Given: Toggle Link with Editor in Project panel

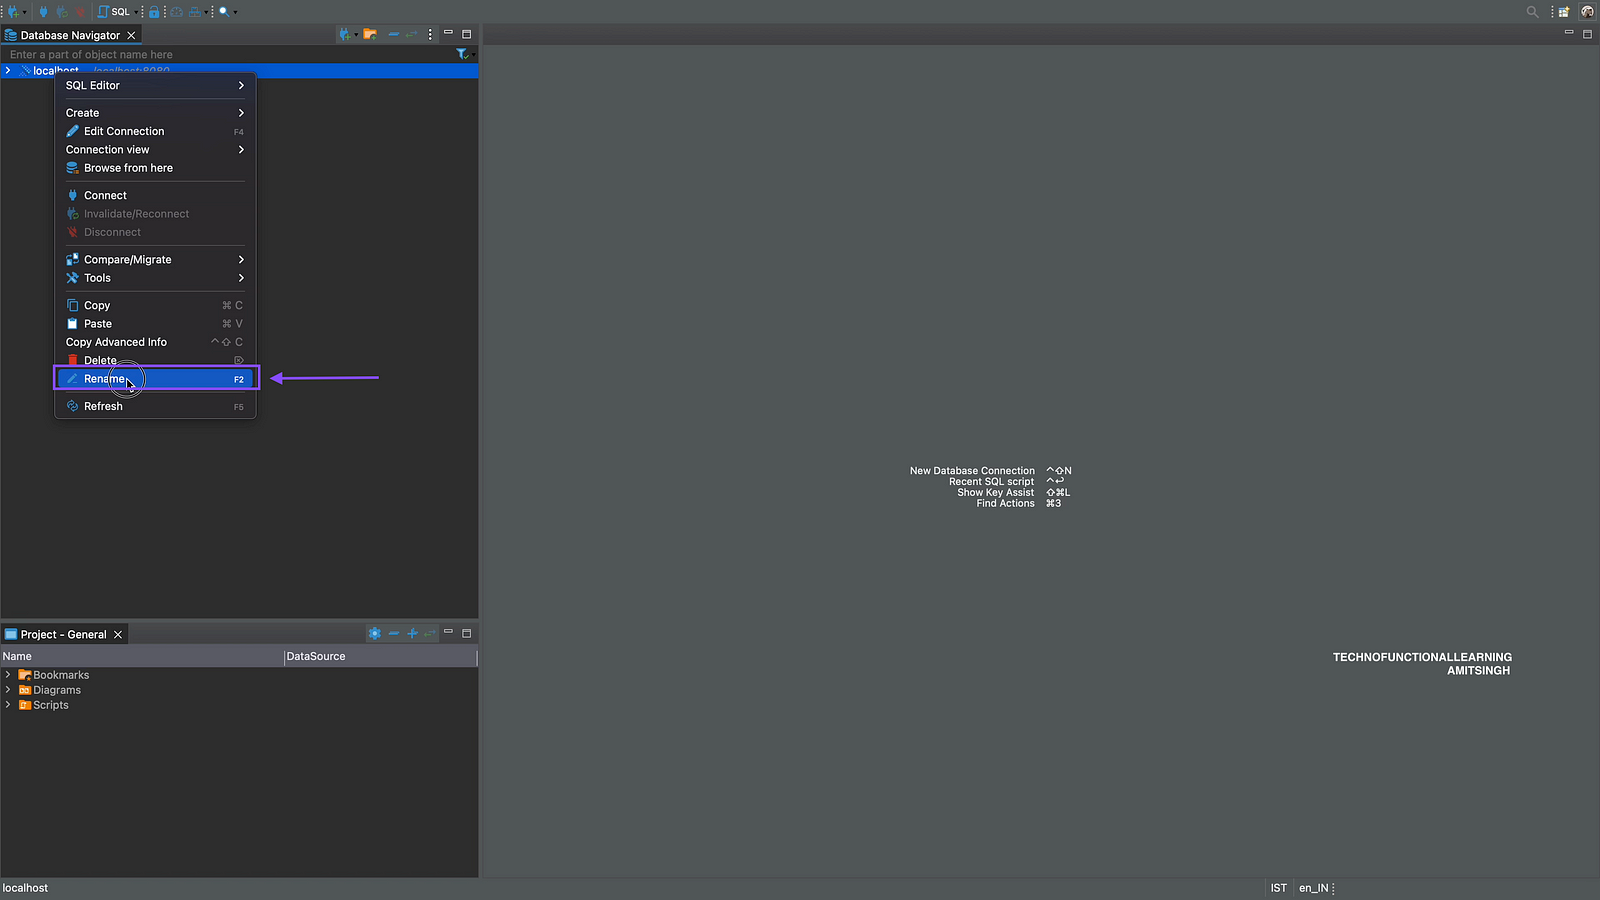Looking at the screenshot, I should click(430, 633).
